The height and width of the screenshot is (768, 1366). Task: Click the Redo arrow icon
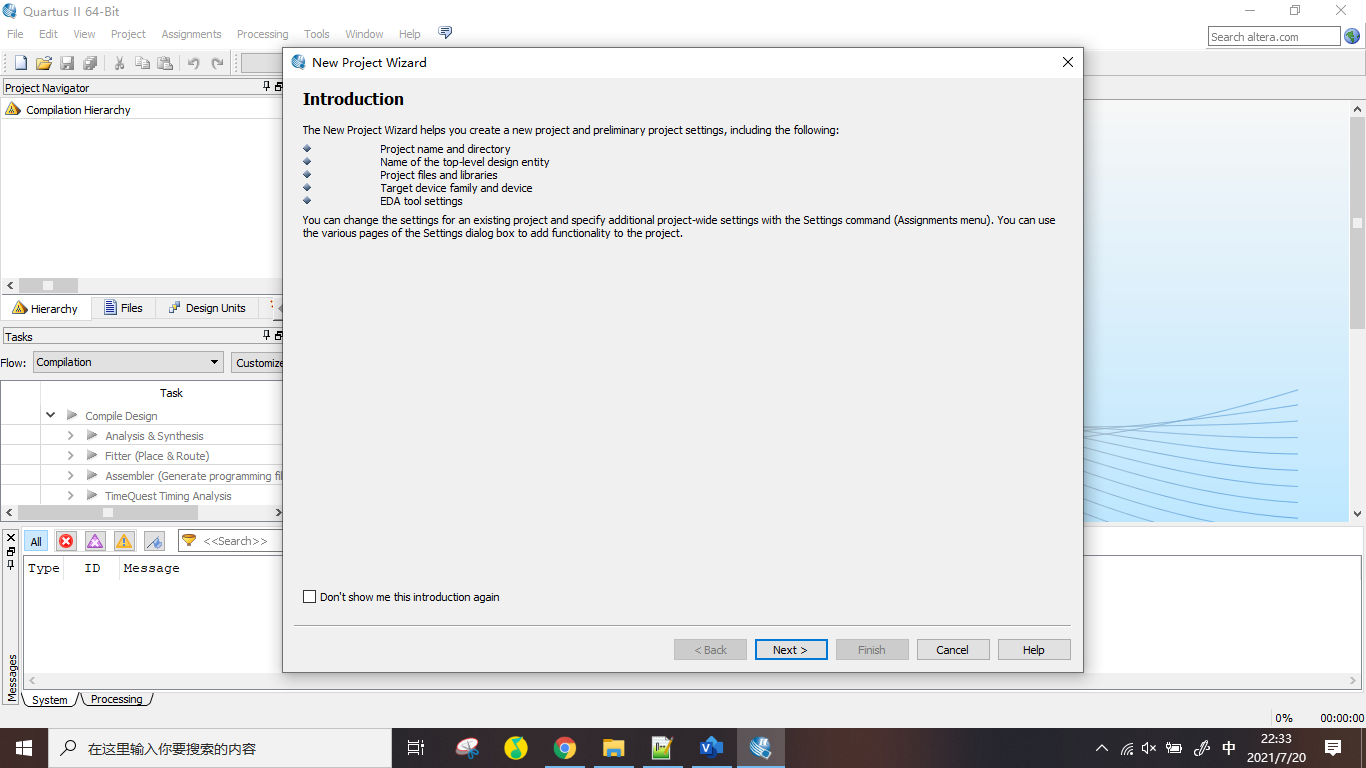[217, 63]
